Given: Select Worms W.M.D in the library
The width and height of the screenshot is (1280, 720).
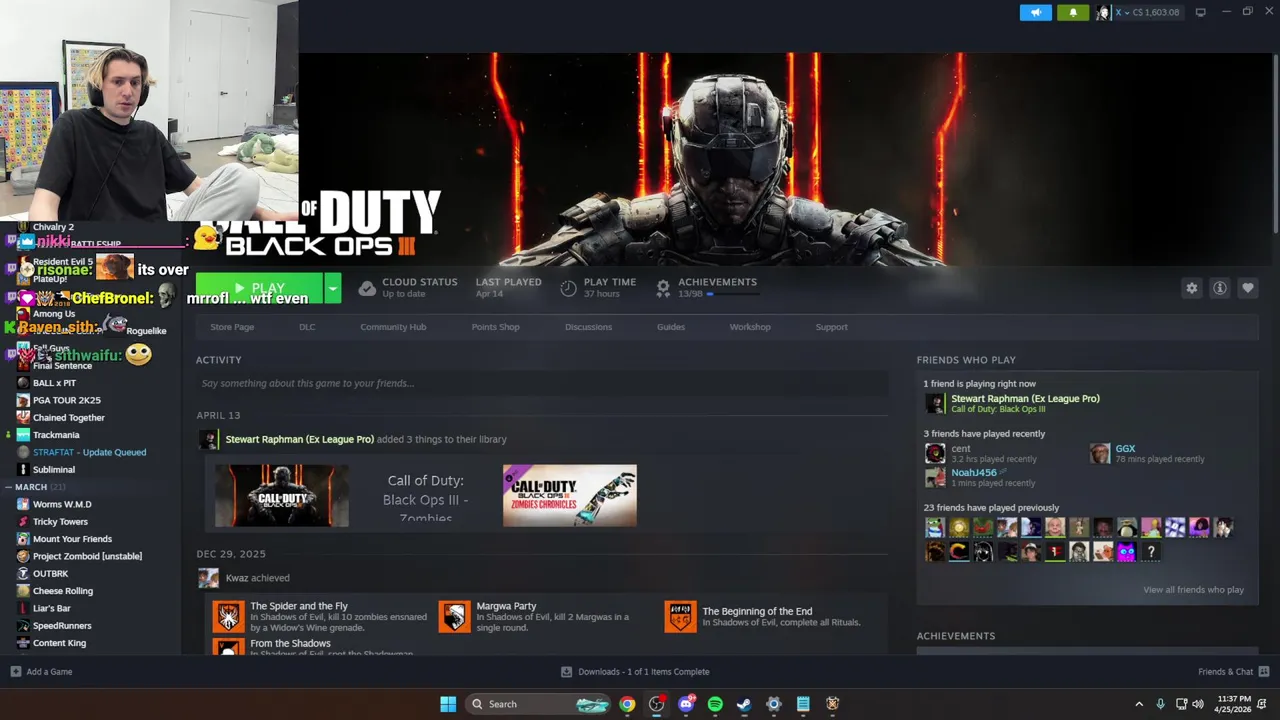Looking at the screenshot, I should (x=62, y=504).
